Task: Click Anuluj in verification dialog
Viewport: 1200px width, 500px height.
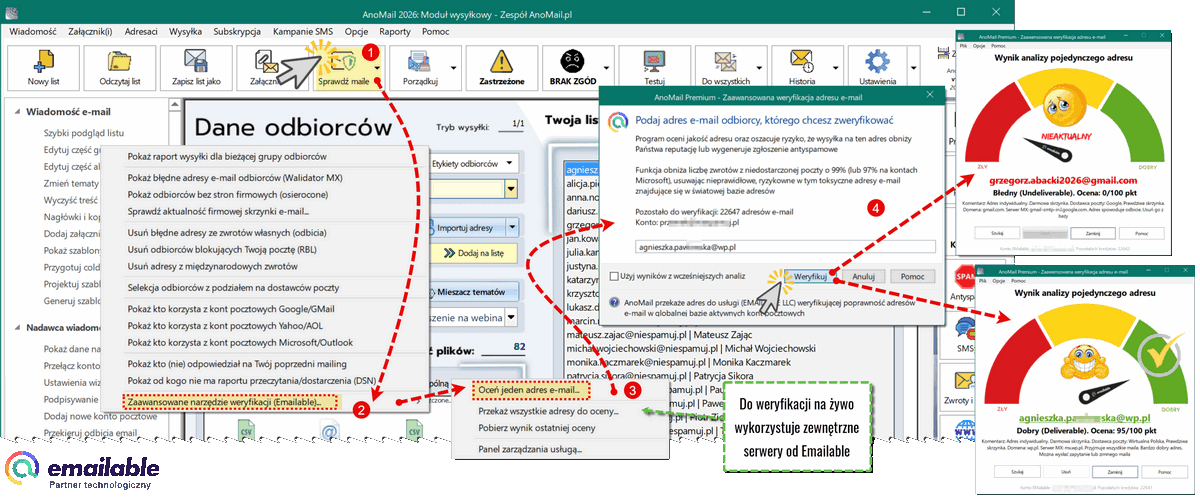Action: [863, 275]
